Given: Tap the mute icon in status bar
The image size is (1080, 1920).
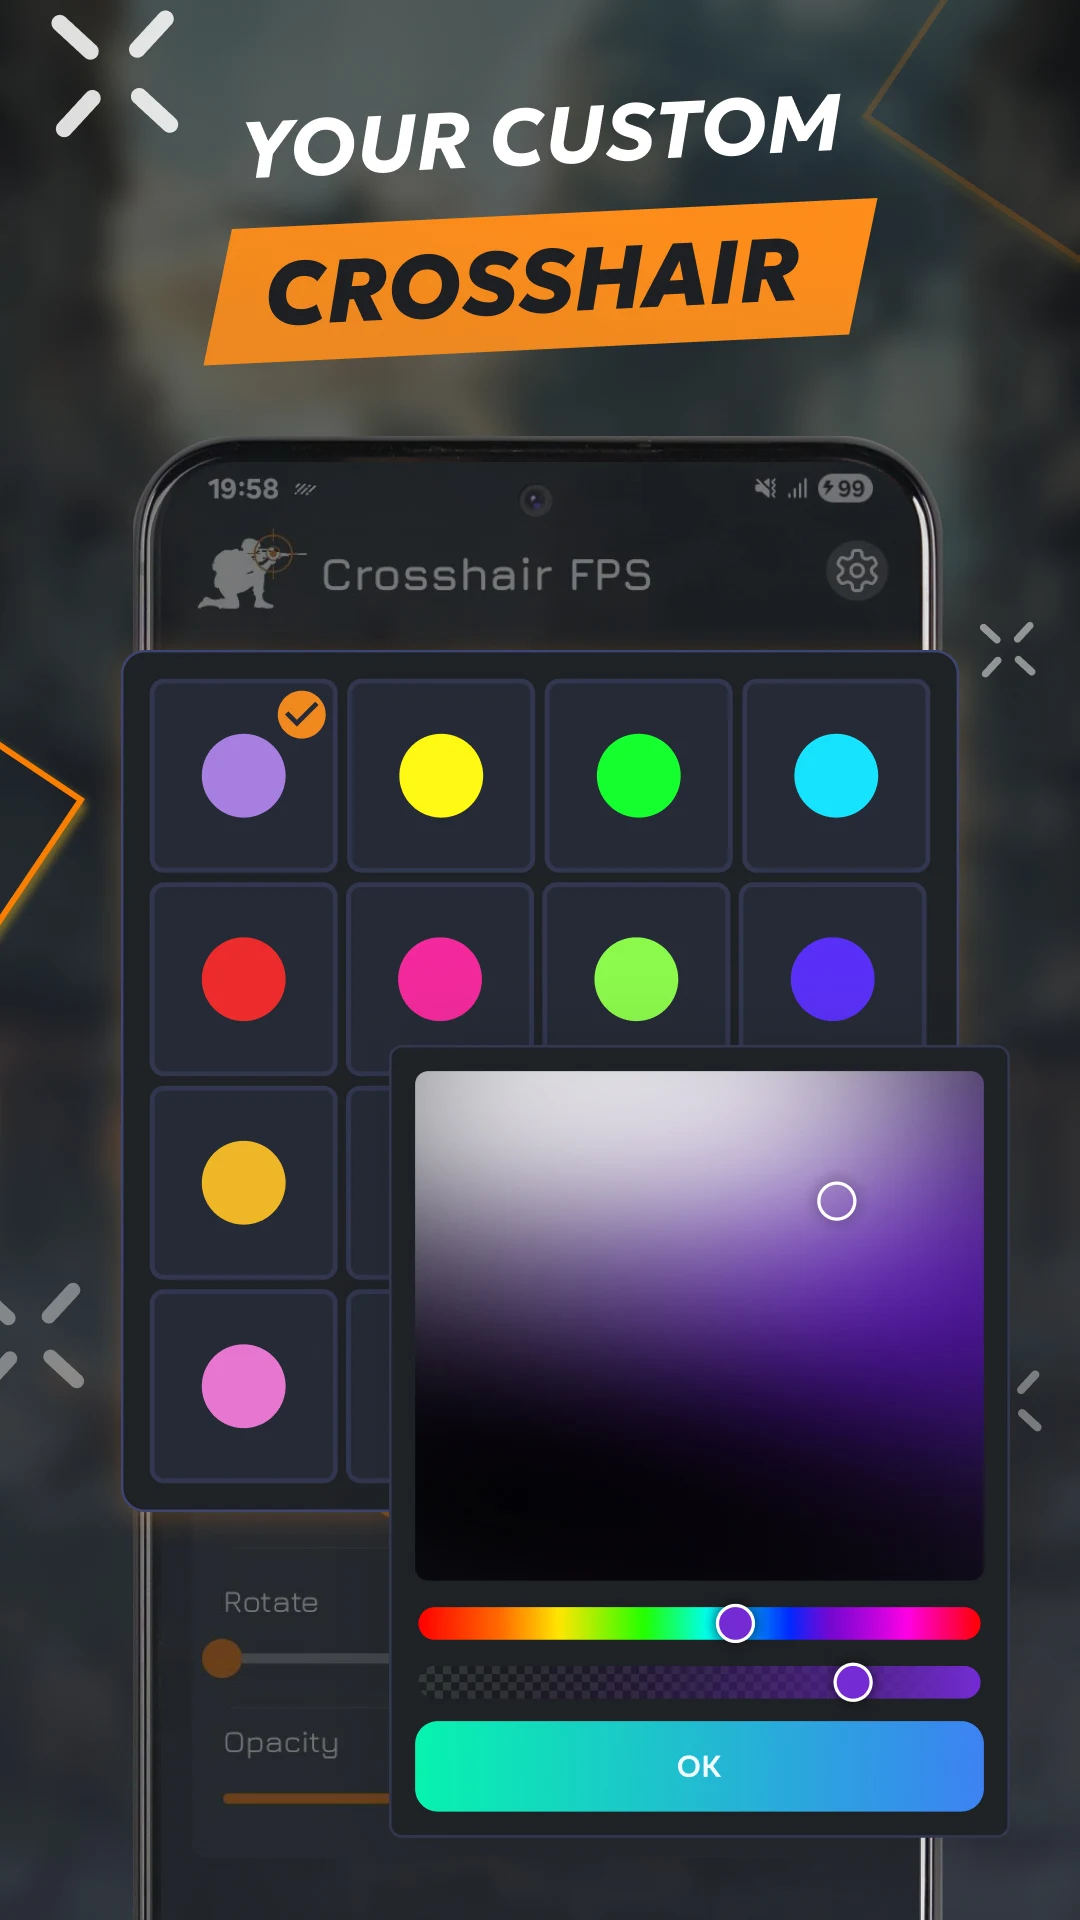Looking at the screenshot, I should [765, 488].
